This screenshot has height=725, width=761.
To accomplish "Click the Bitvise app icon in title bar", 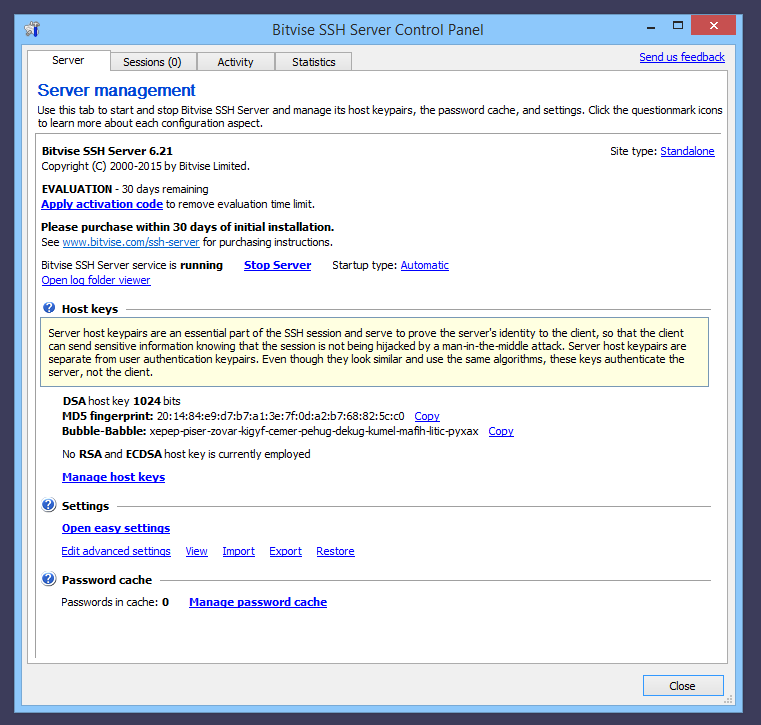I will 33,28.
